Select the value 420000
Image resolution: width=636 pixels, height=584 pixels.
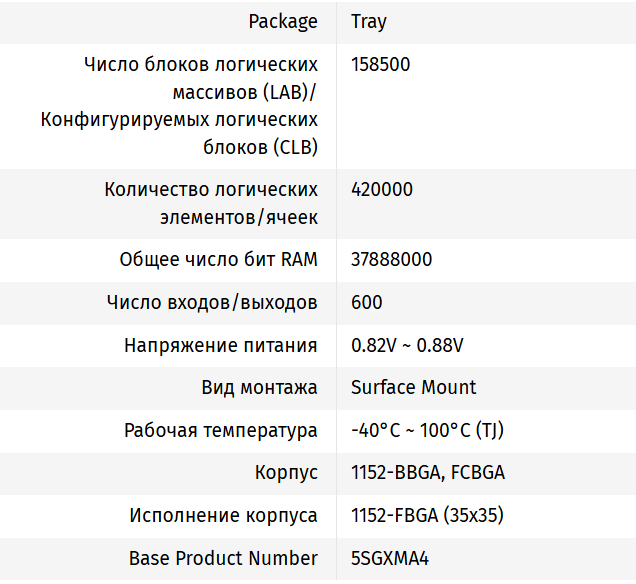[382, 190]
